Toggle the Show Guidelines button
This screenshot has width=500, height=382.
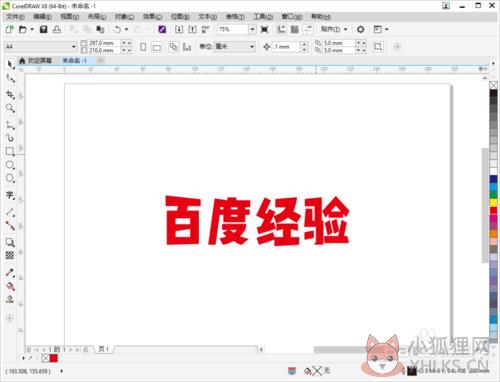[308, 29]
